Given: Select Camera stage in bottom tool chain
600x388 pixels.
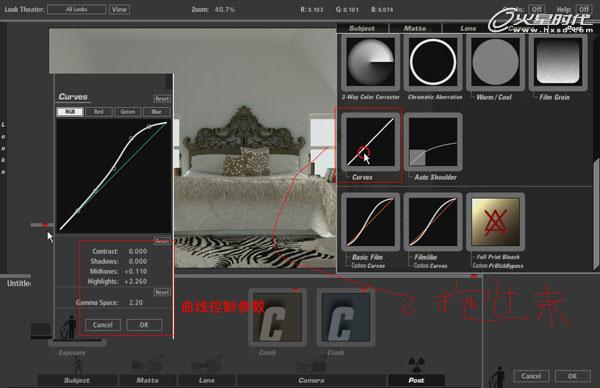Looking at the screenshot, I should point(311,380).
